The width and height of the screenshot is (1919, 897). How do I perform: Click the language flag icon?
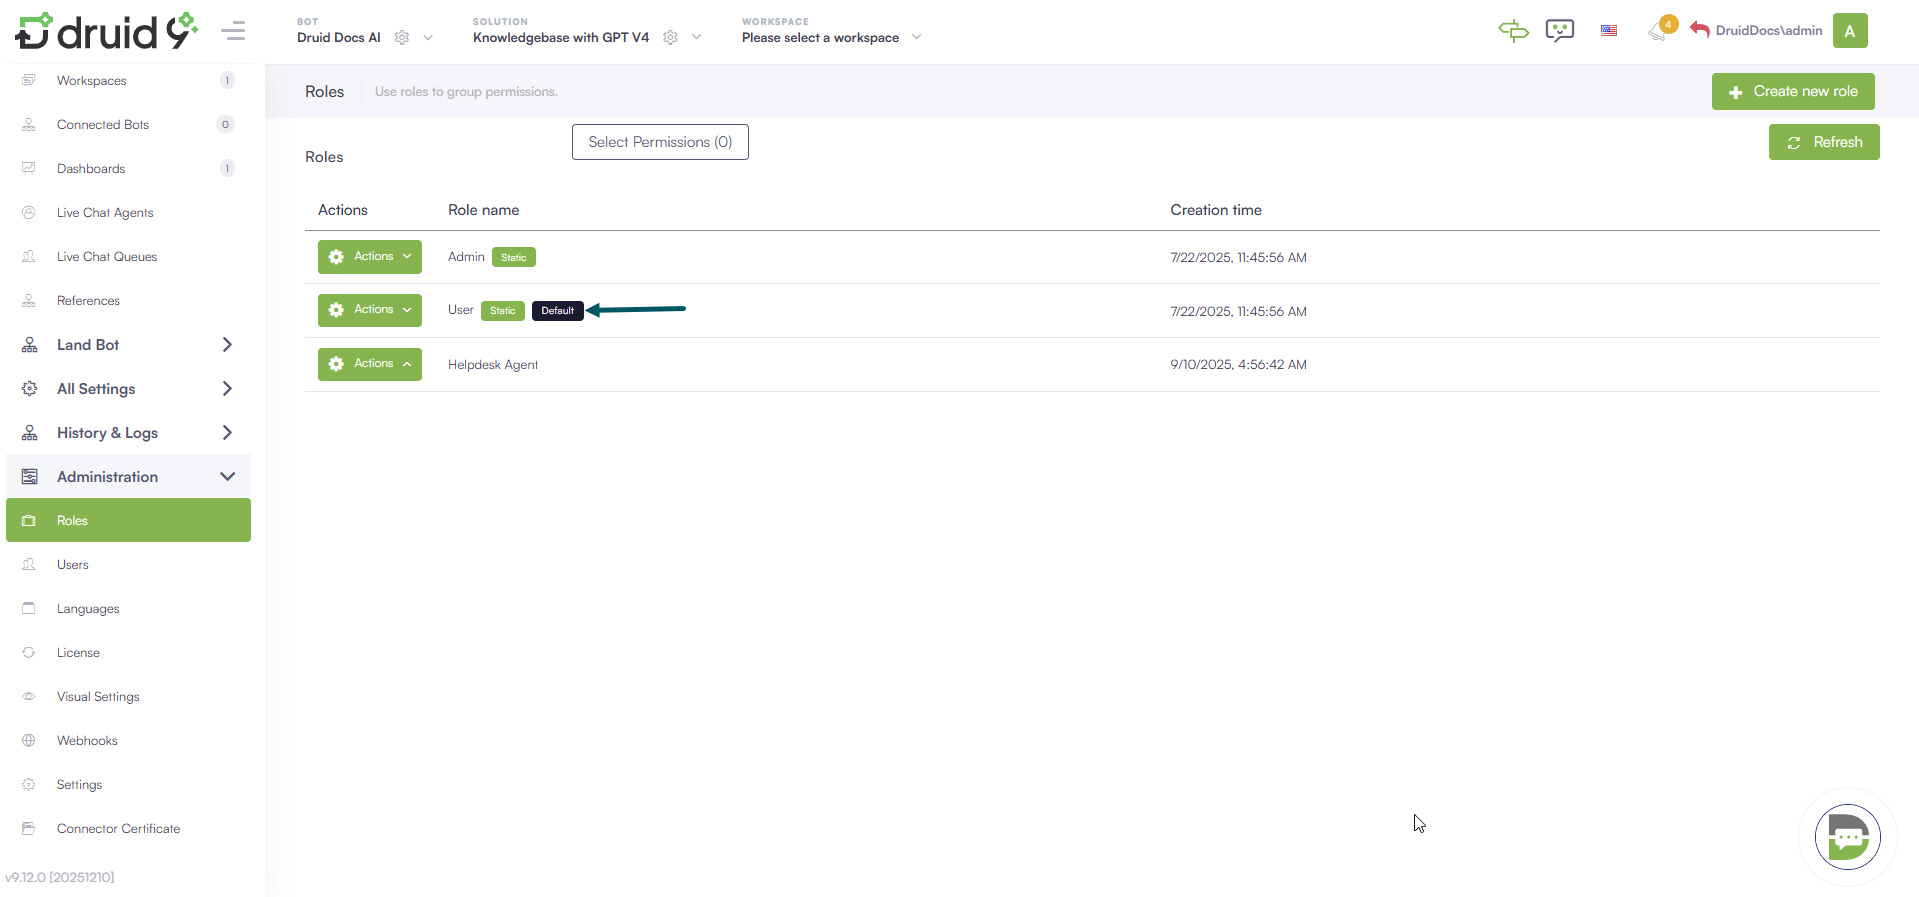click(x=1609, y=31)
